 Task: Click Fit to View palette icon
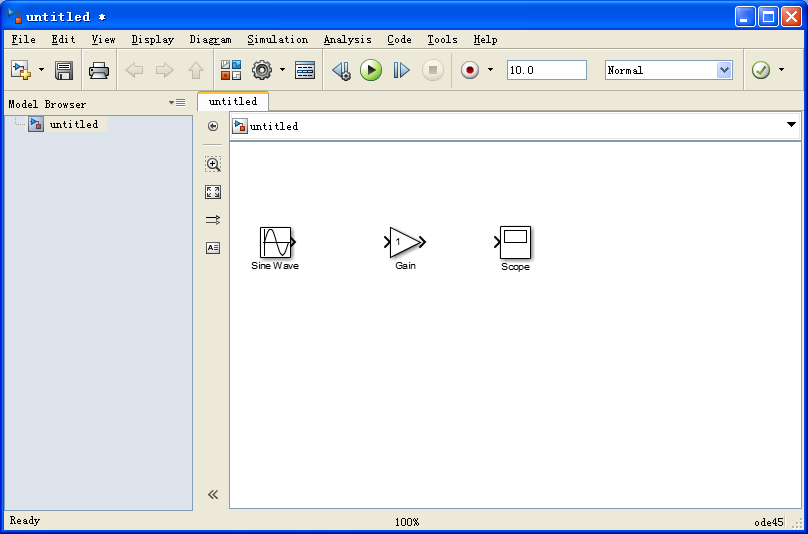pyautogui.click(x=213, y=192)
